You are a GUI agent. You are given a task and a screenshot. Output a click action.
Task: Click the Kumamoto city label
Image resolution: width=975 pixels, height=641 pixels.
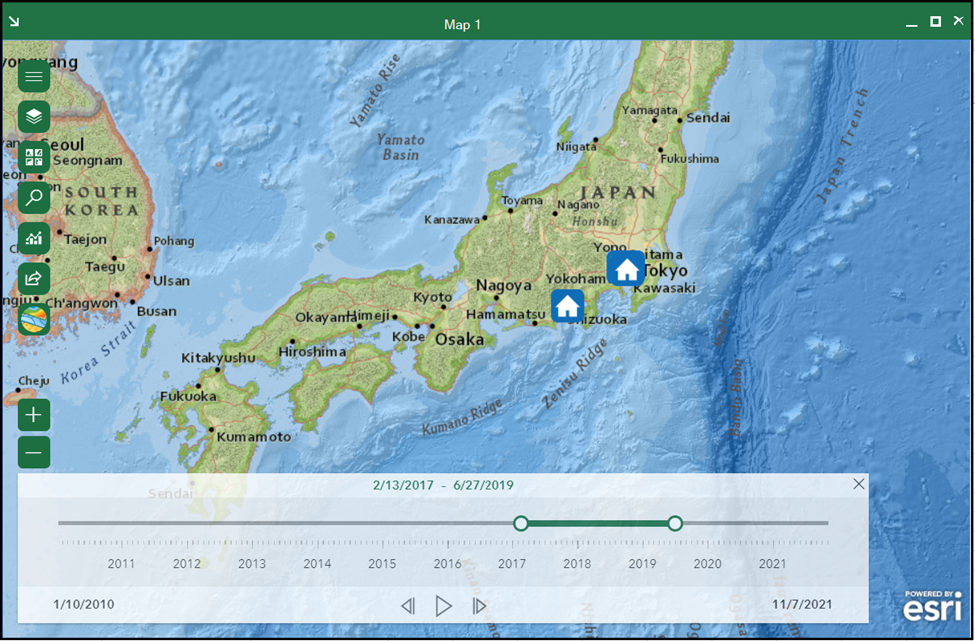tap(254, 436)
